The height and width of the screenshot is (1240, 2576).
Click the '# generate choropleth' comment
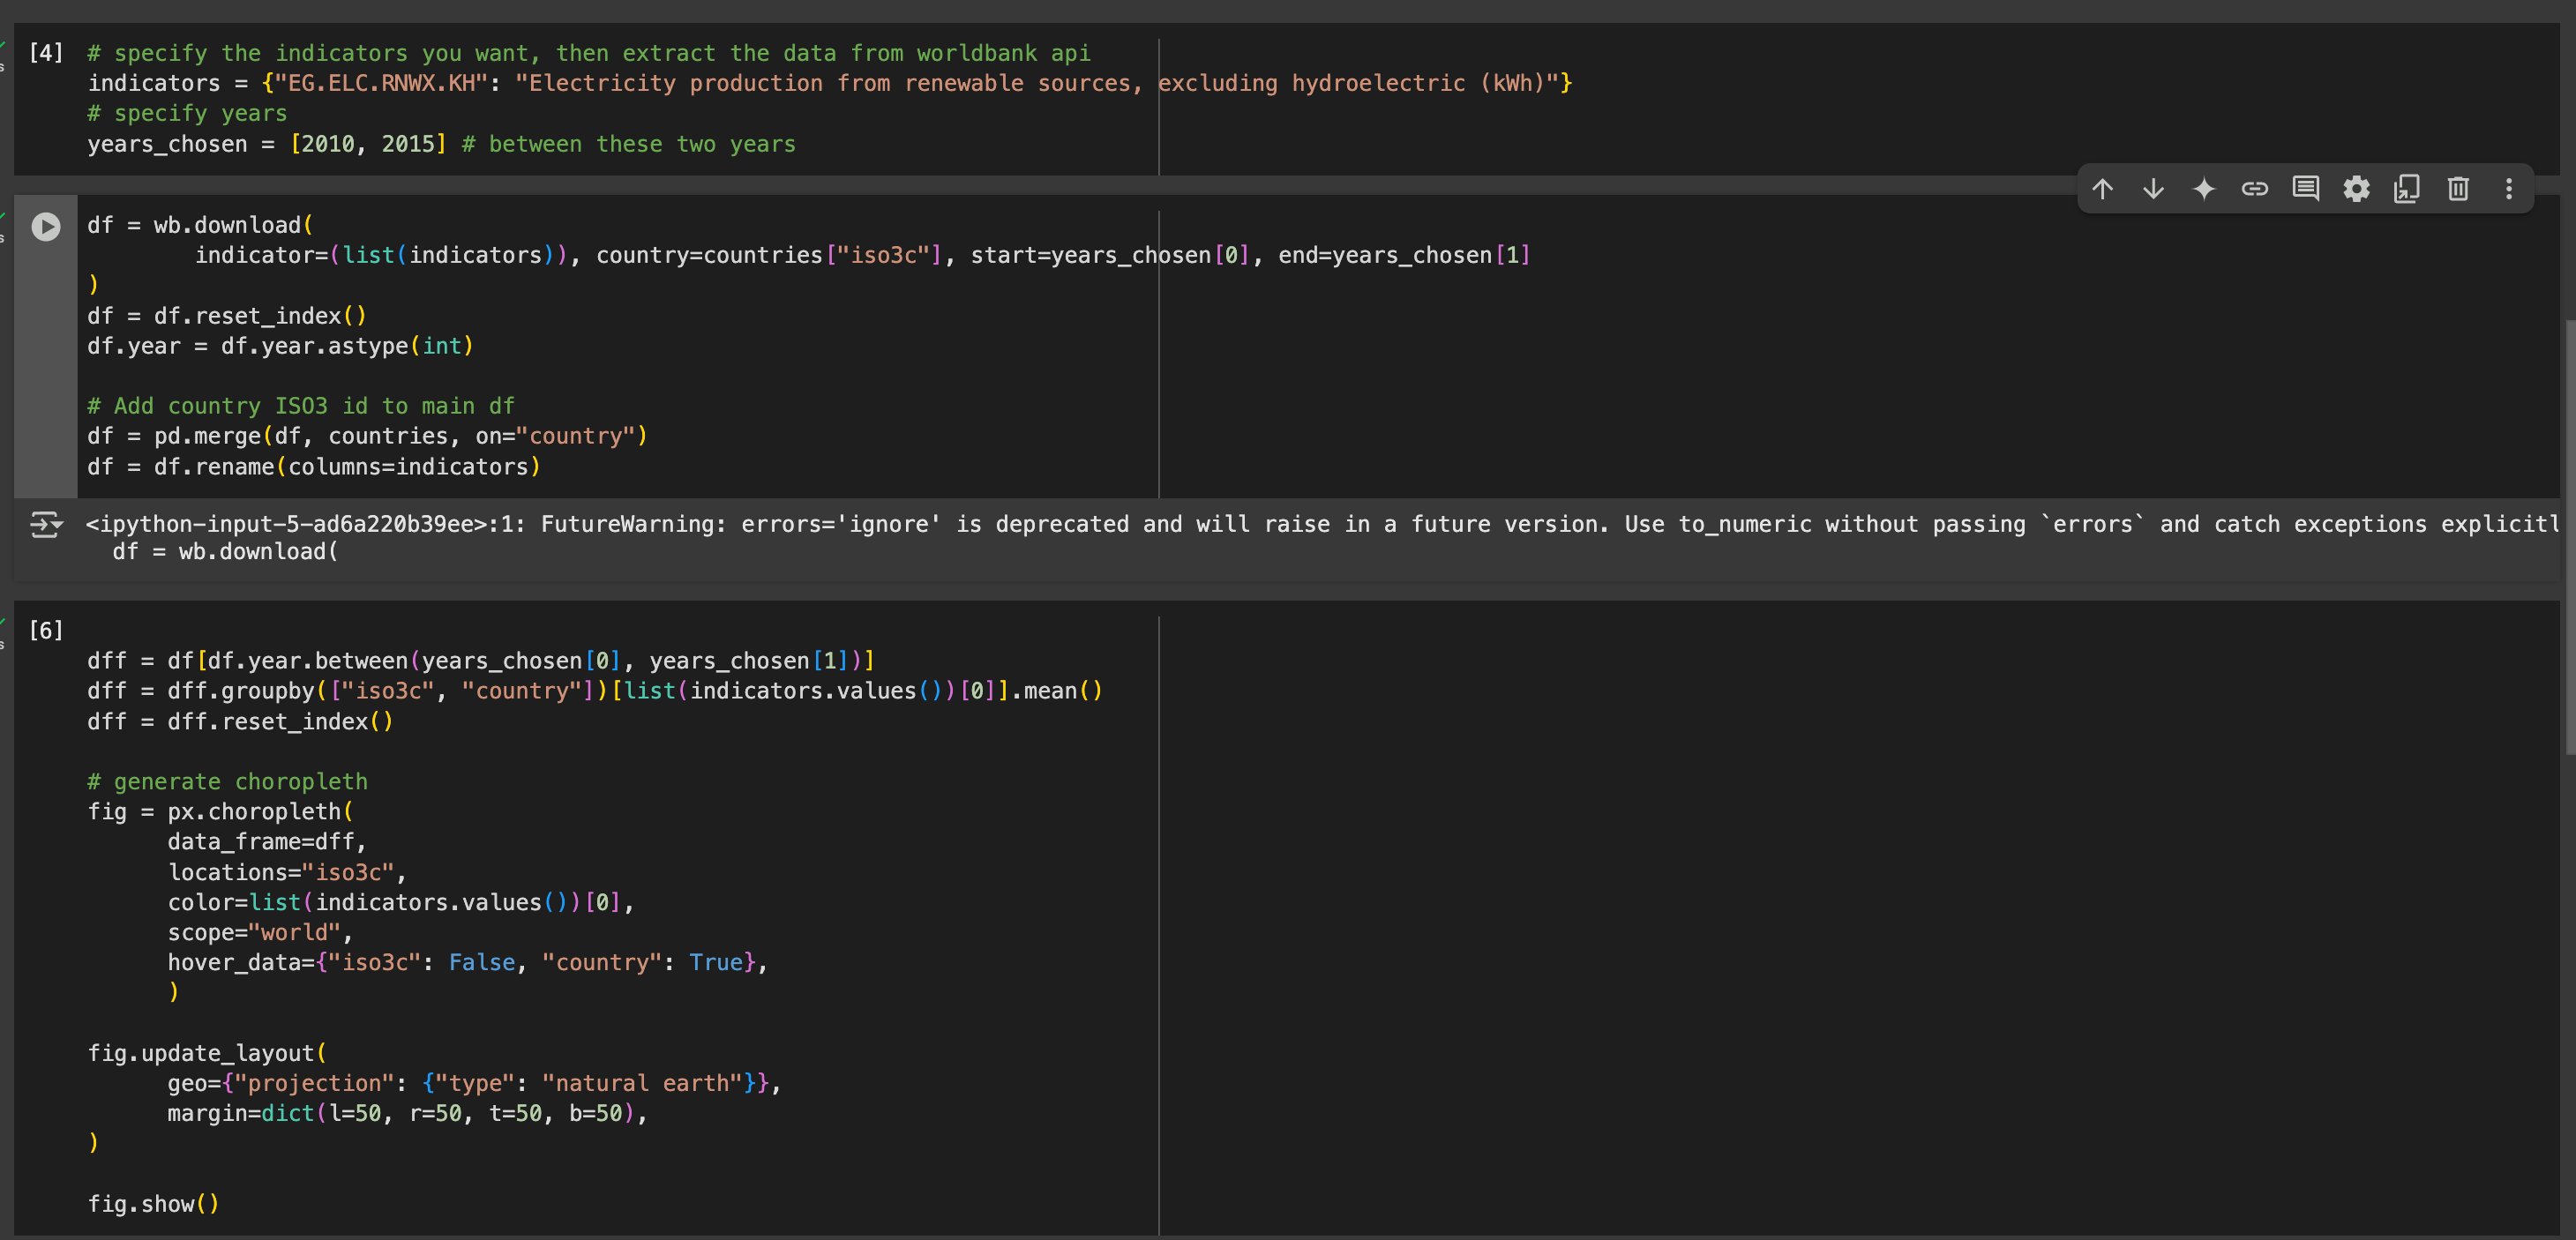coord(227,782)
